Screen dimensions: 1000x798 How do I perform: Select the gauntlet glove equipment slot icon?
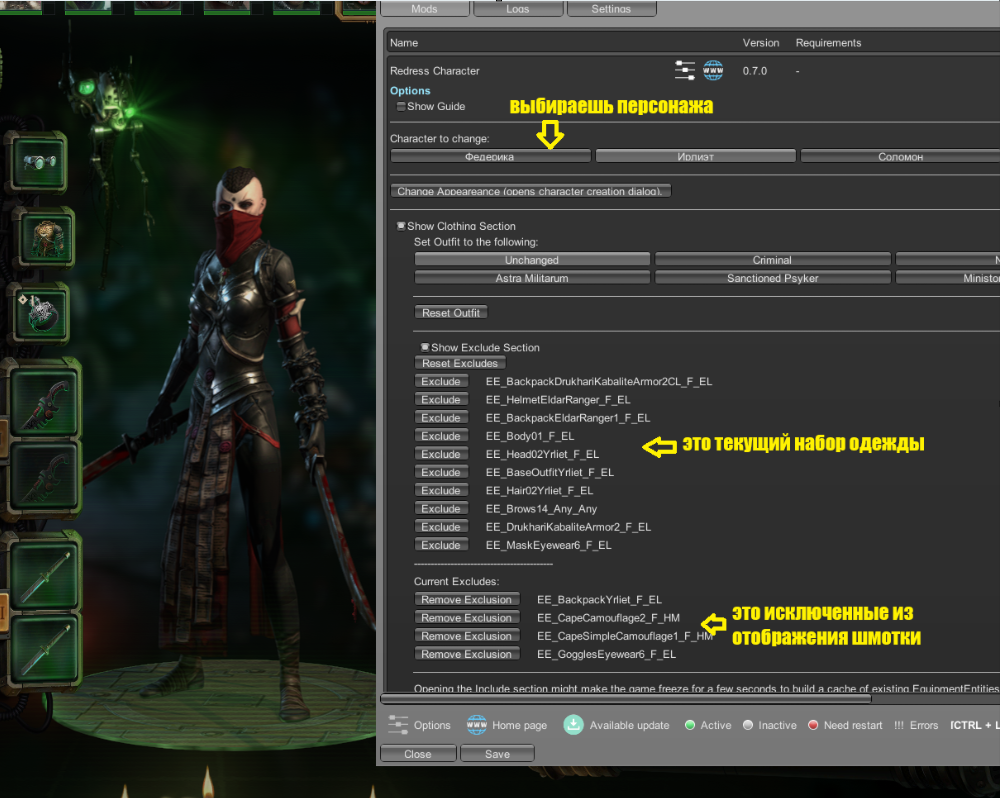[42, 314]
